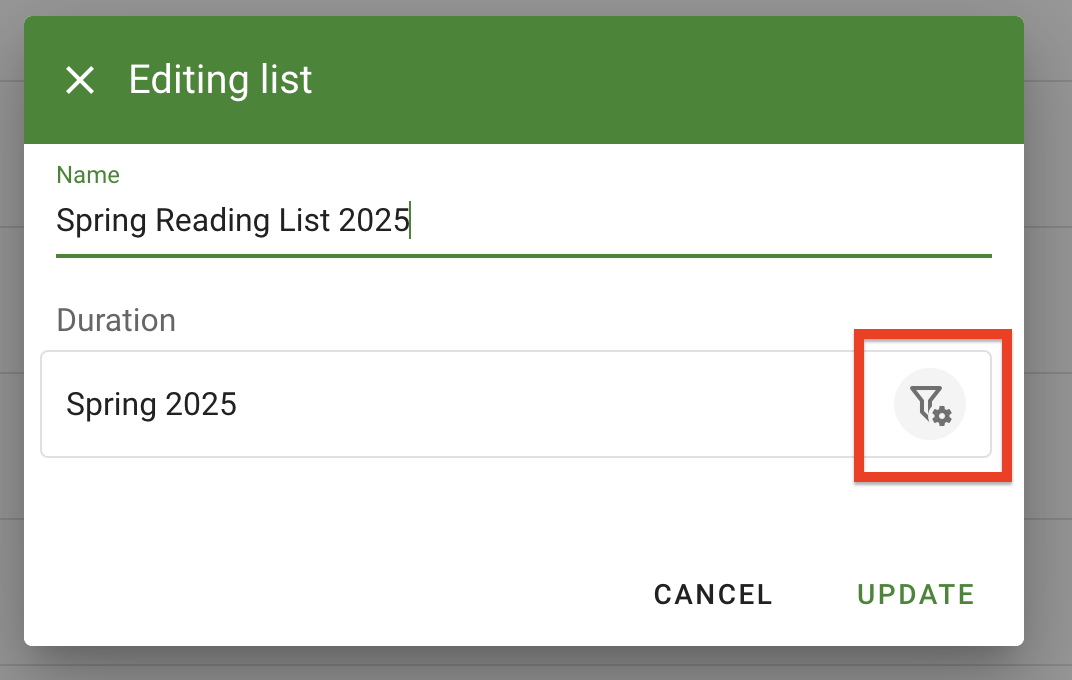Cancel editing the list
This screenshot has width=1072, height=680.
click(713, 594)
